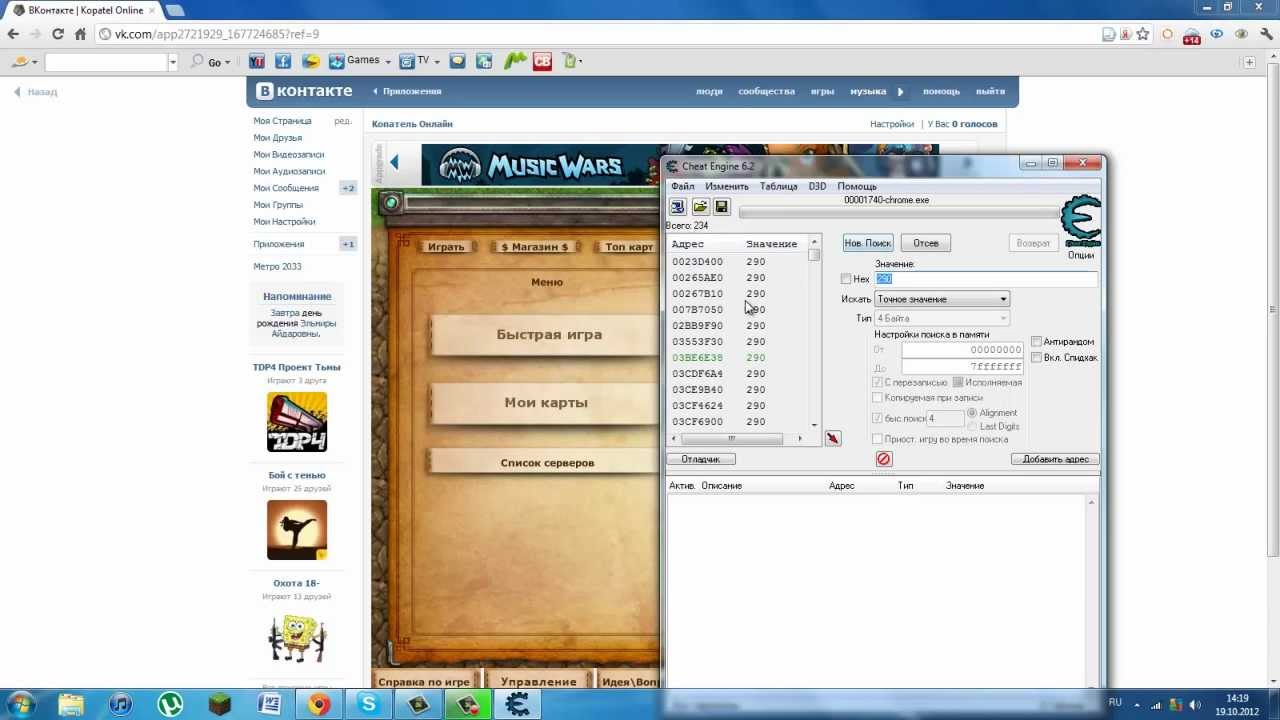Click the red clear address list icon

pos(883,459)
